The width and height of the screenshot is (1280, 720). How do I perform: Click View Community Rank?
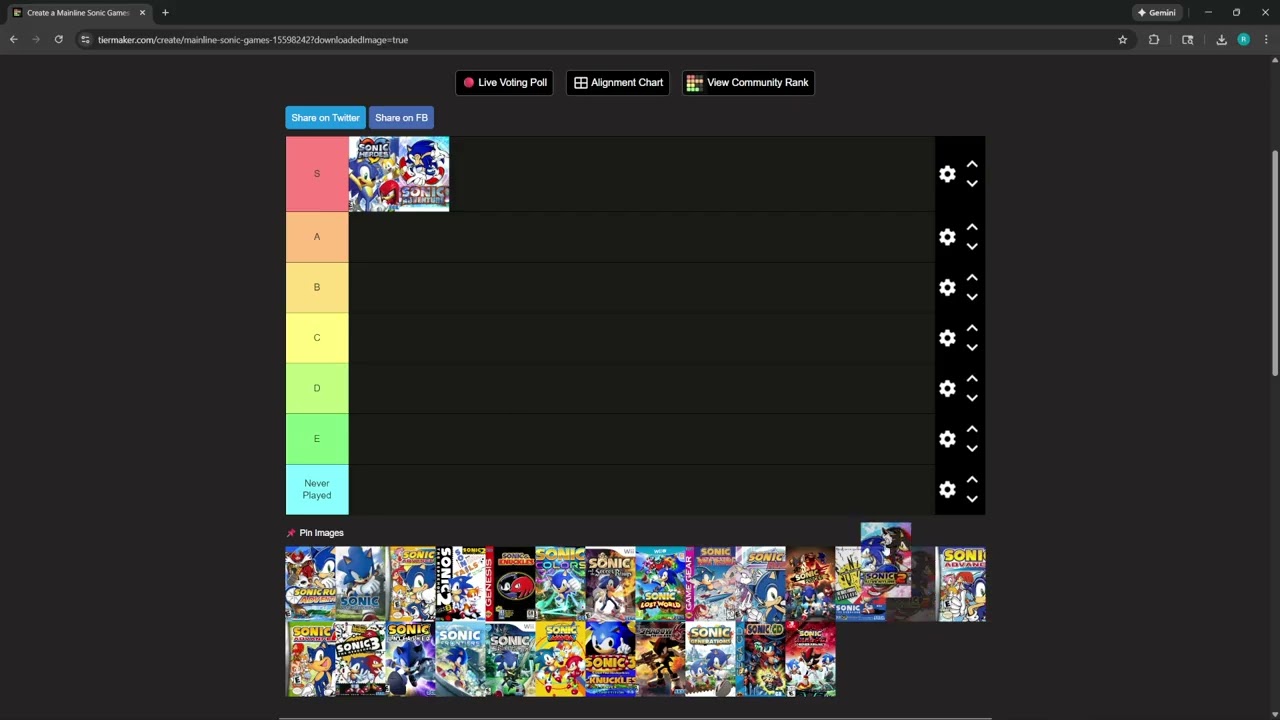point(748,83)
